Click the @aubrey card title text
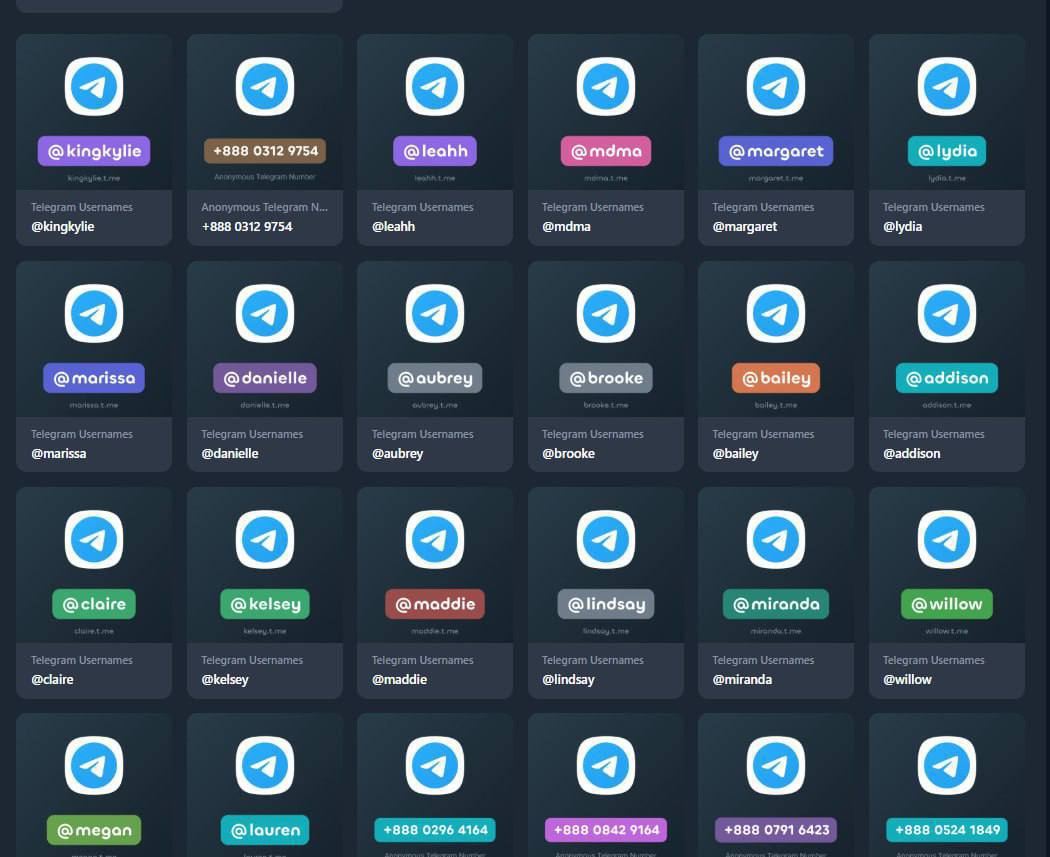This screenshot has height=857, width=1050. point(397,453)
